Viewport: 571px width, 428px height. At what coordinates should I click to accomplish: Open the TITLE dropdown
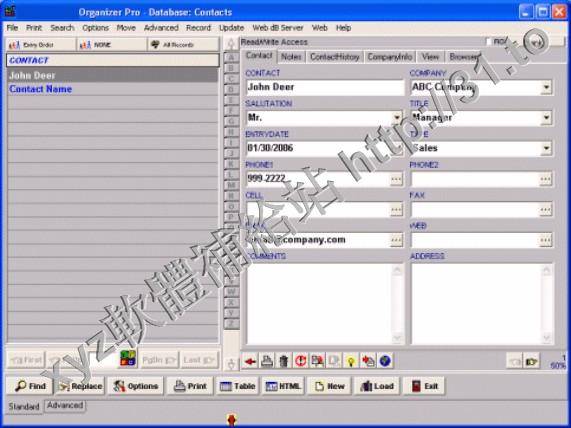(546, 118)
